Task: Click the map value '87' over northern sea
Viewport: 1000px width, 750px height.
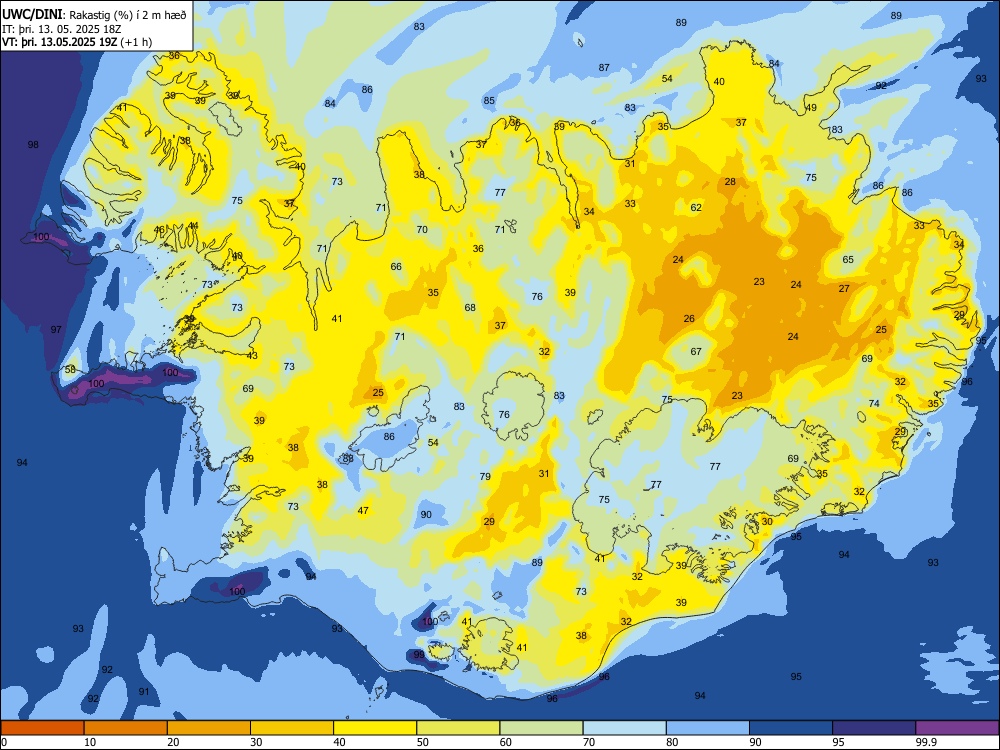Action: coord(605,68)
